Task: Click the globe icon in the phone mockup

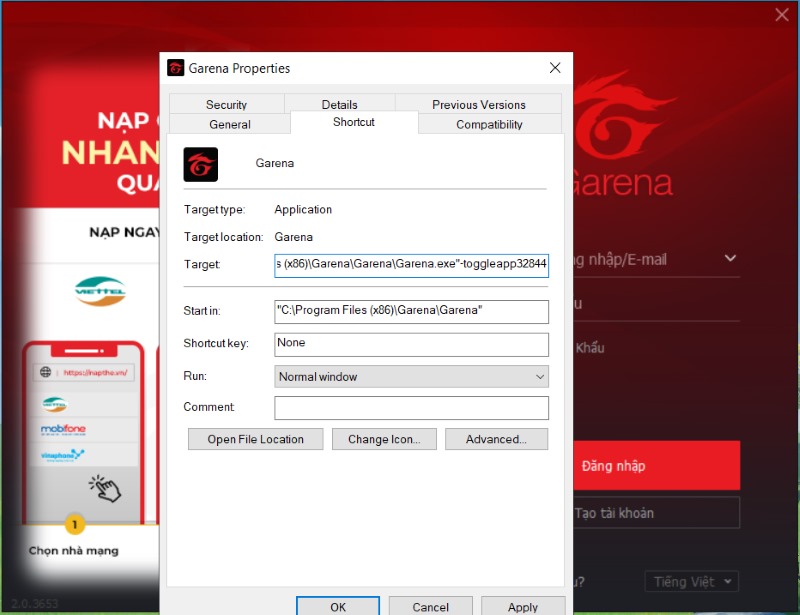Action: tap(45, 372)
